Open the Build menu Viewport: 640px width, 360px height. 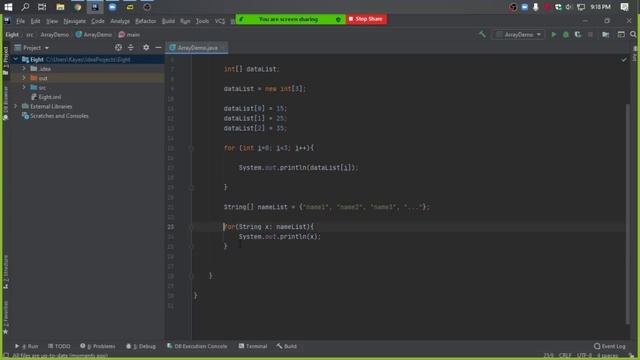[x=168, y=21]
